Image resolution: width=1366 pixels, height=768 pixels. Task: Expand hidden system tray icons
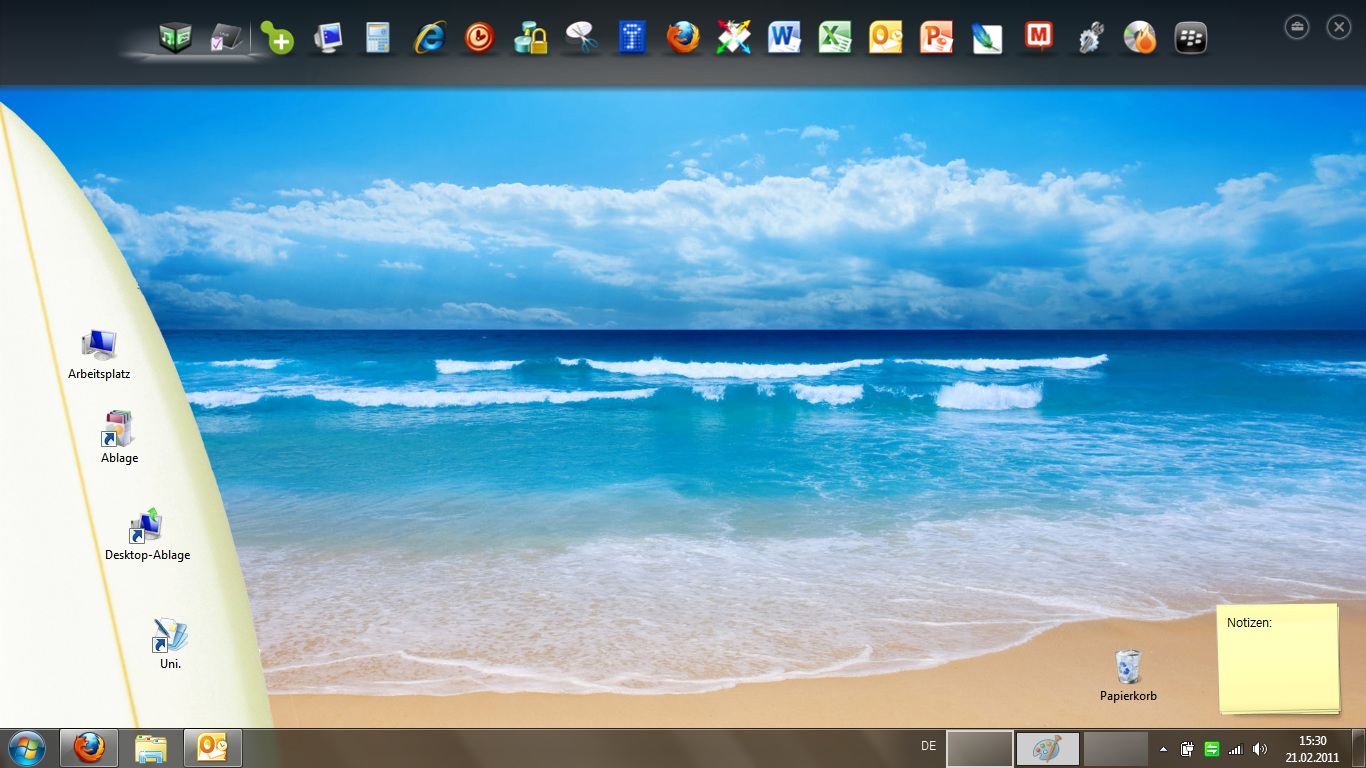point(1163,747)
